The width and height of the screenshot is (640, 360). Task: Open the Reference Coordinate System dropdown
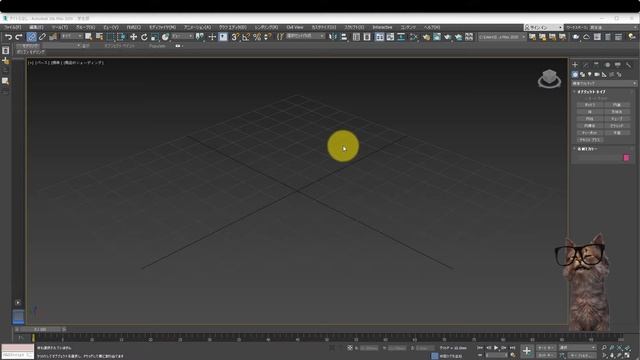click(x=182, y=36)
